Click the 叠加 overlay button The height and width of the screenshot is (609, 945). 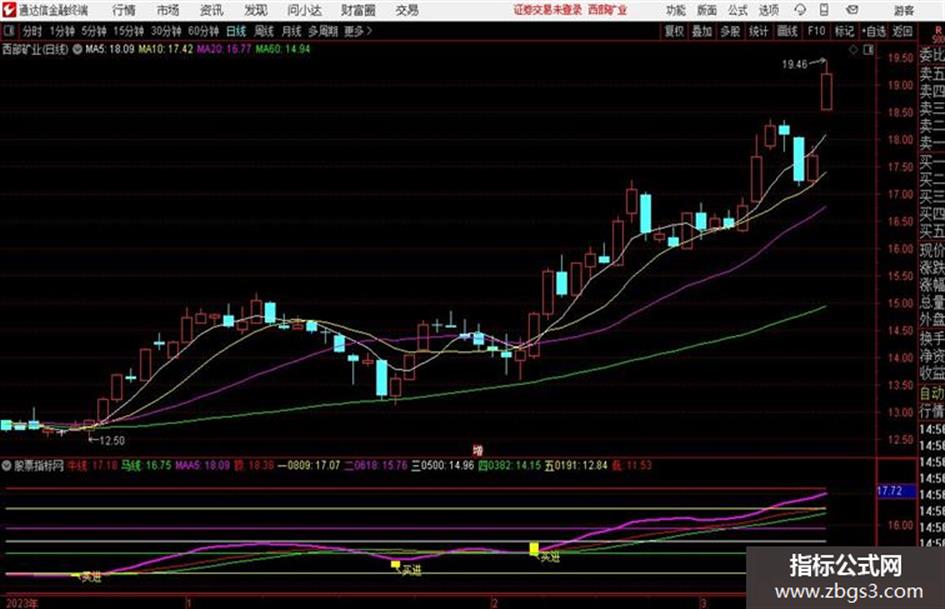click(x=702, y=31)
